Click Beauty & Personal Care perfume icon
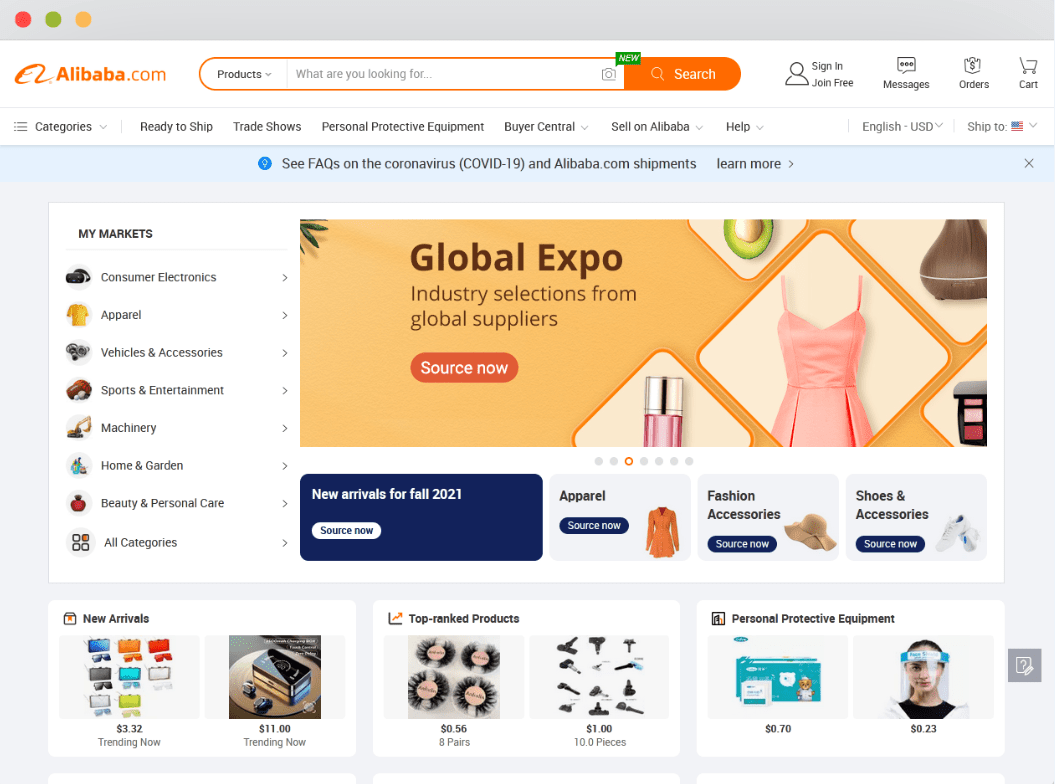This screenshot has width=1055, height=784. [79, 503]
